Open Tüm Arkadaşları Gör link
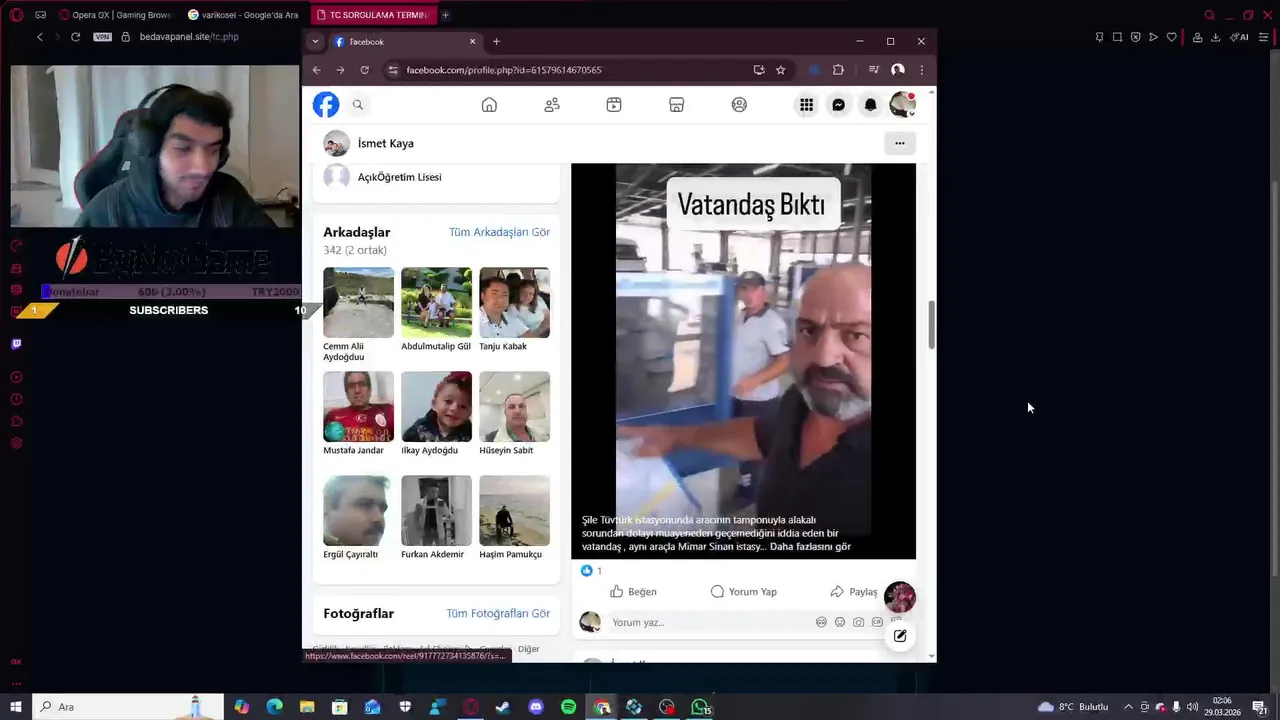Viewport: 1280px width, 720px height. (x=499, y=232)
